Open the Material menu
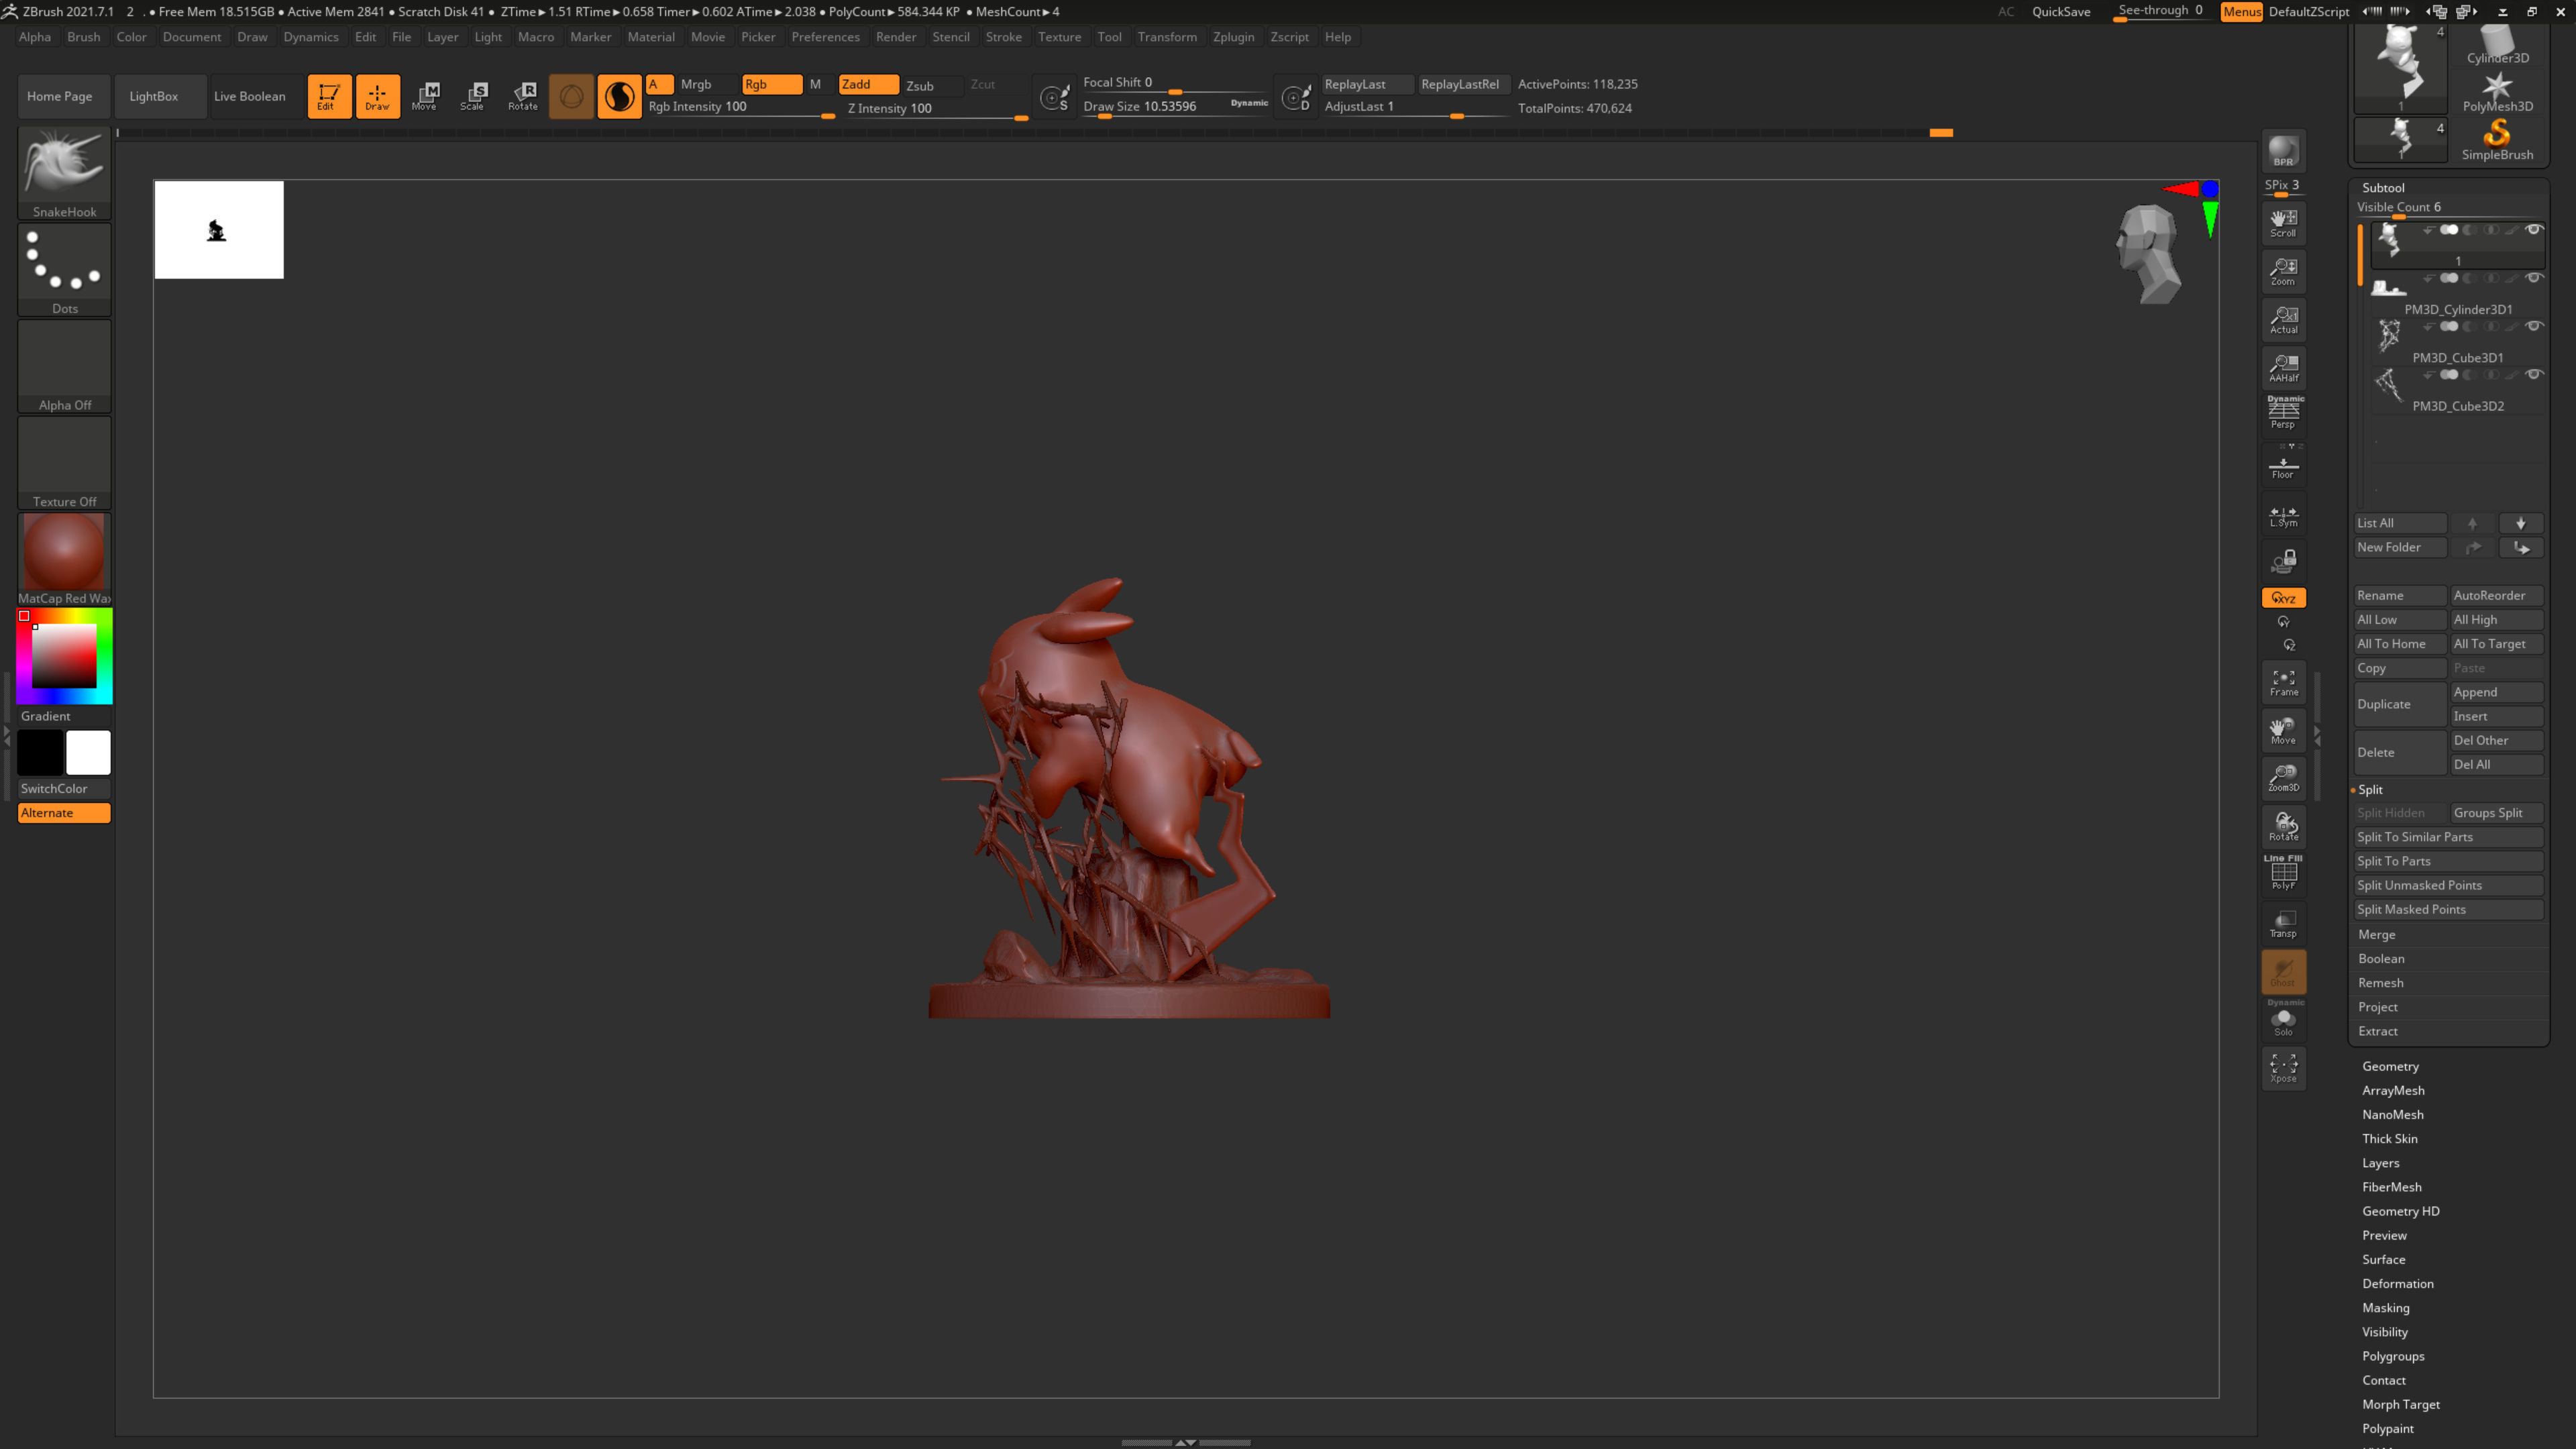The image size is (2576, 1449). [x=651, y=37]
